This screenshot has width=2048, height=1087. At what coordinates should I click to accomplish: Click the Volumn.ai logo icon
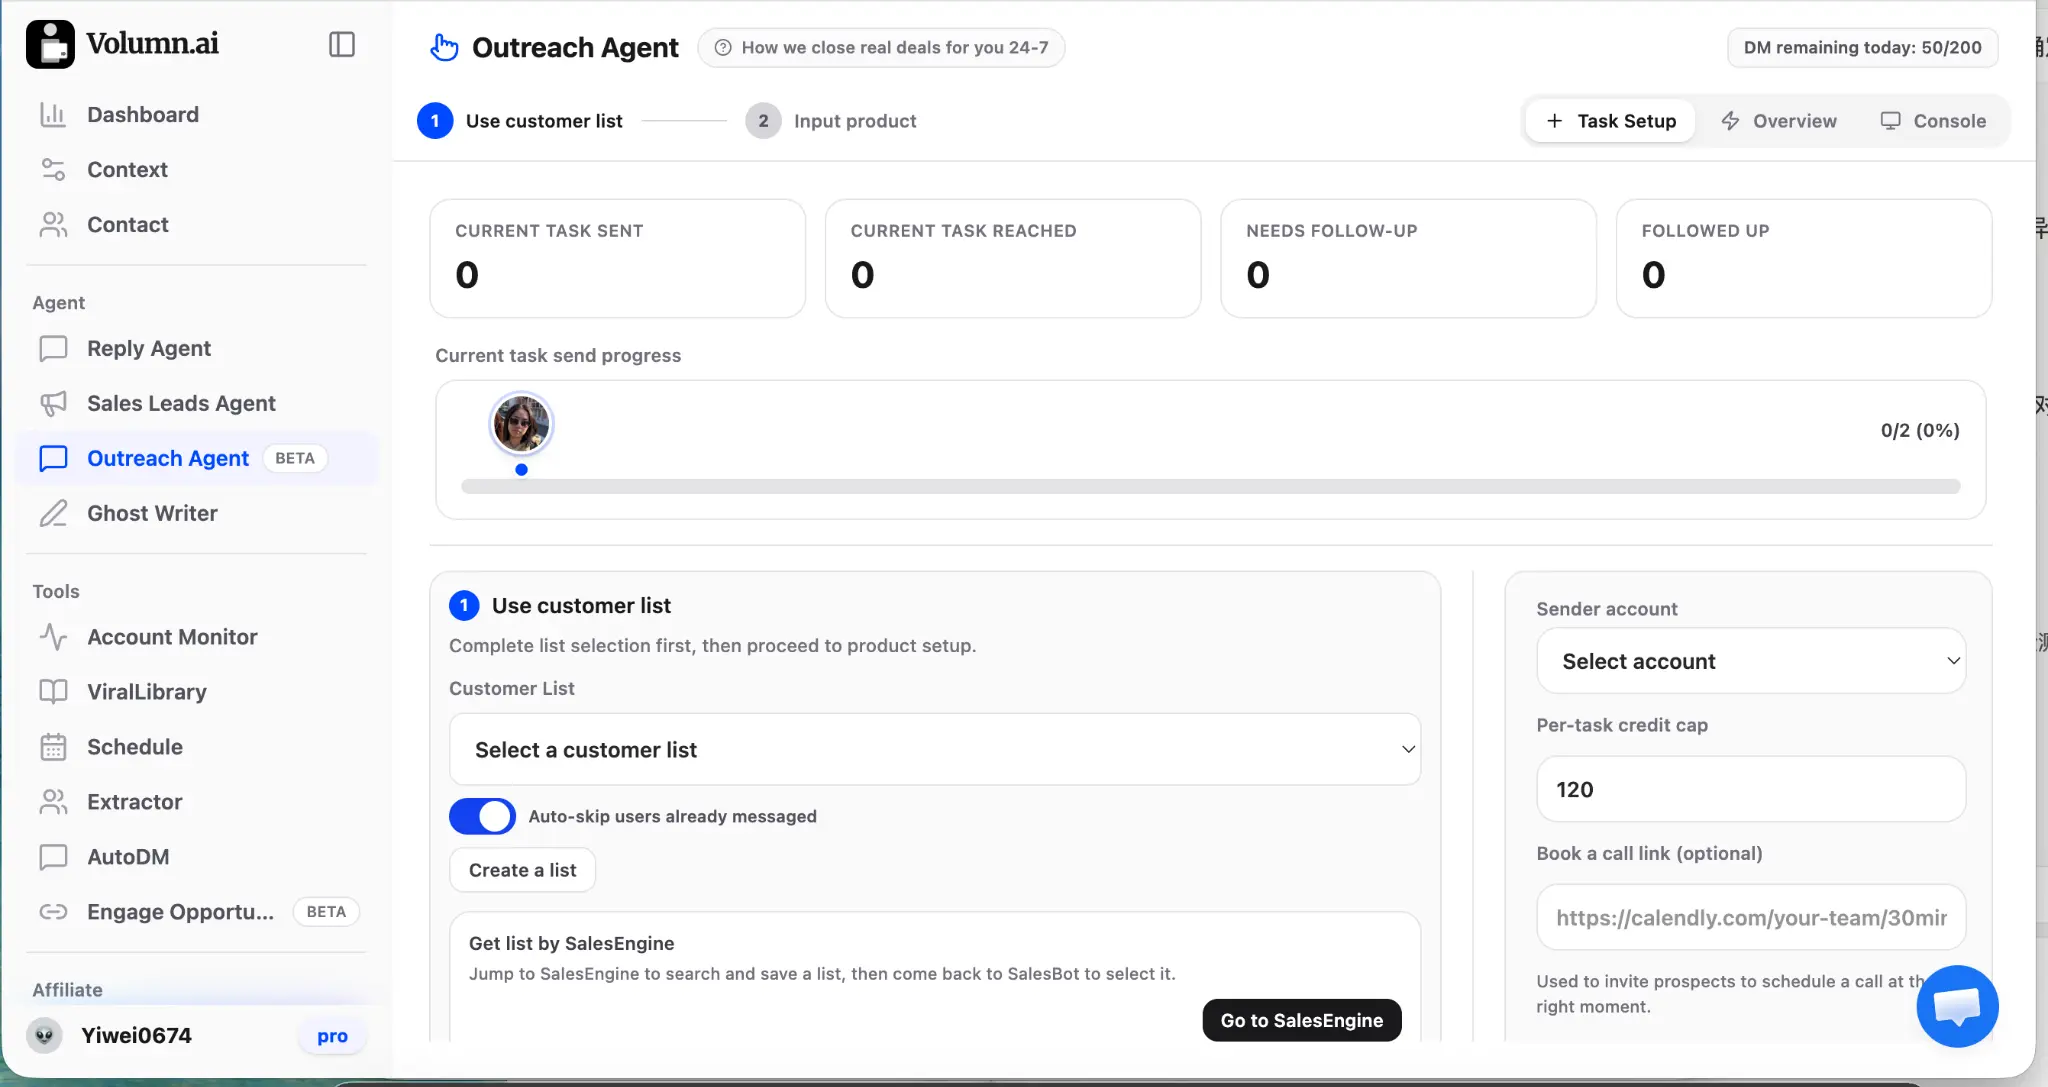[50, 44]
